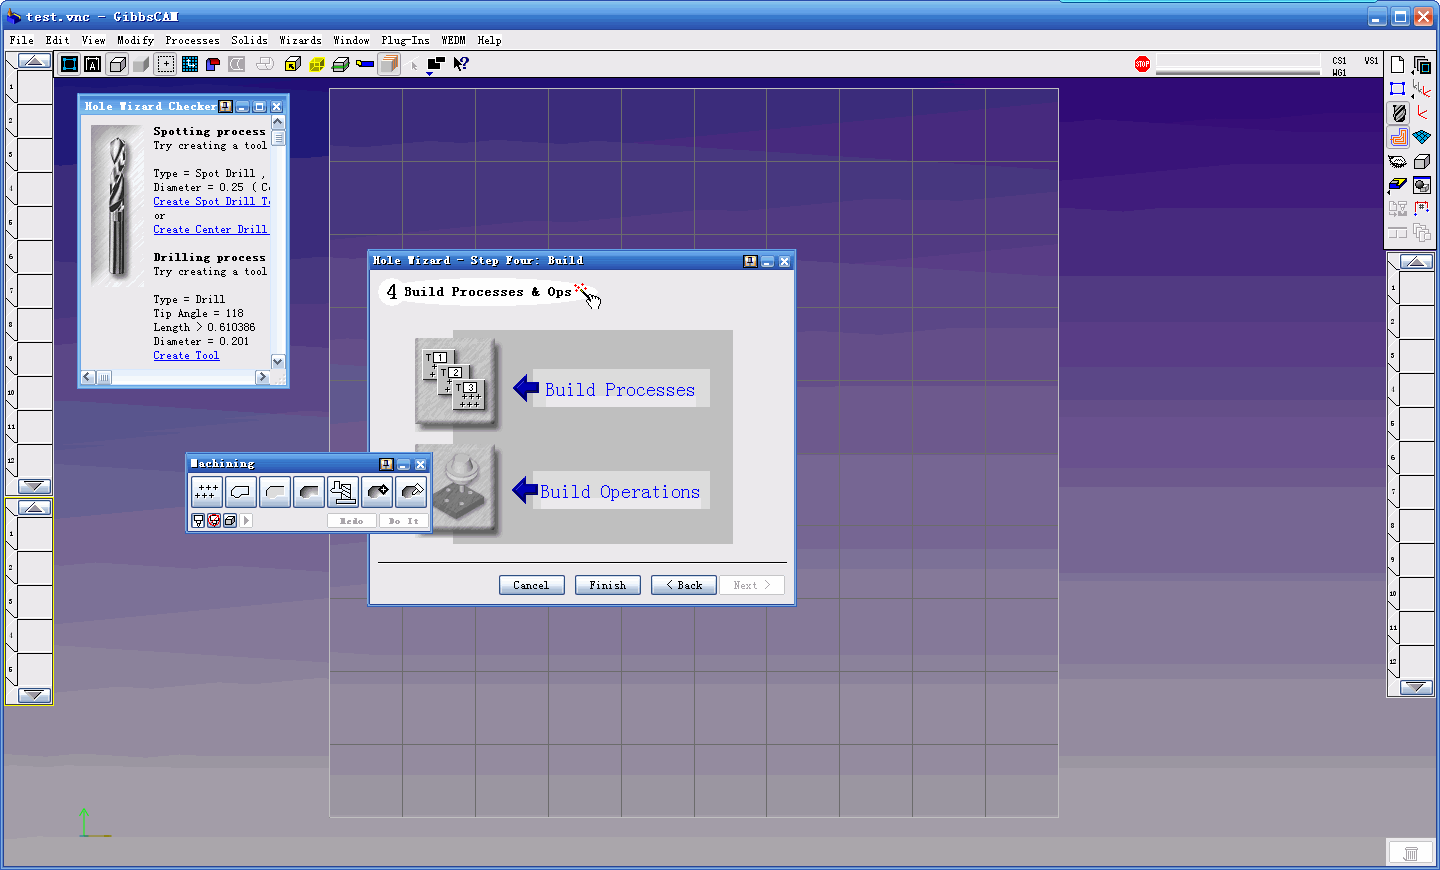Click the eye view control icon

click(x=1398, y=161)
